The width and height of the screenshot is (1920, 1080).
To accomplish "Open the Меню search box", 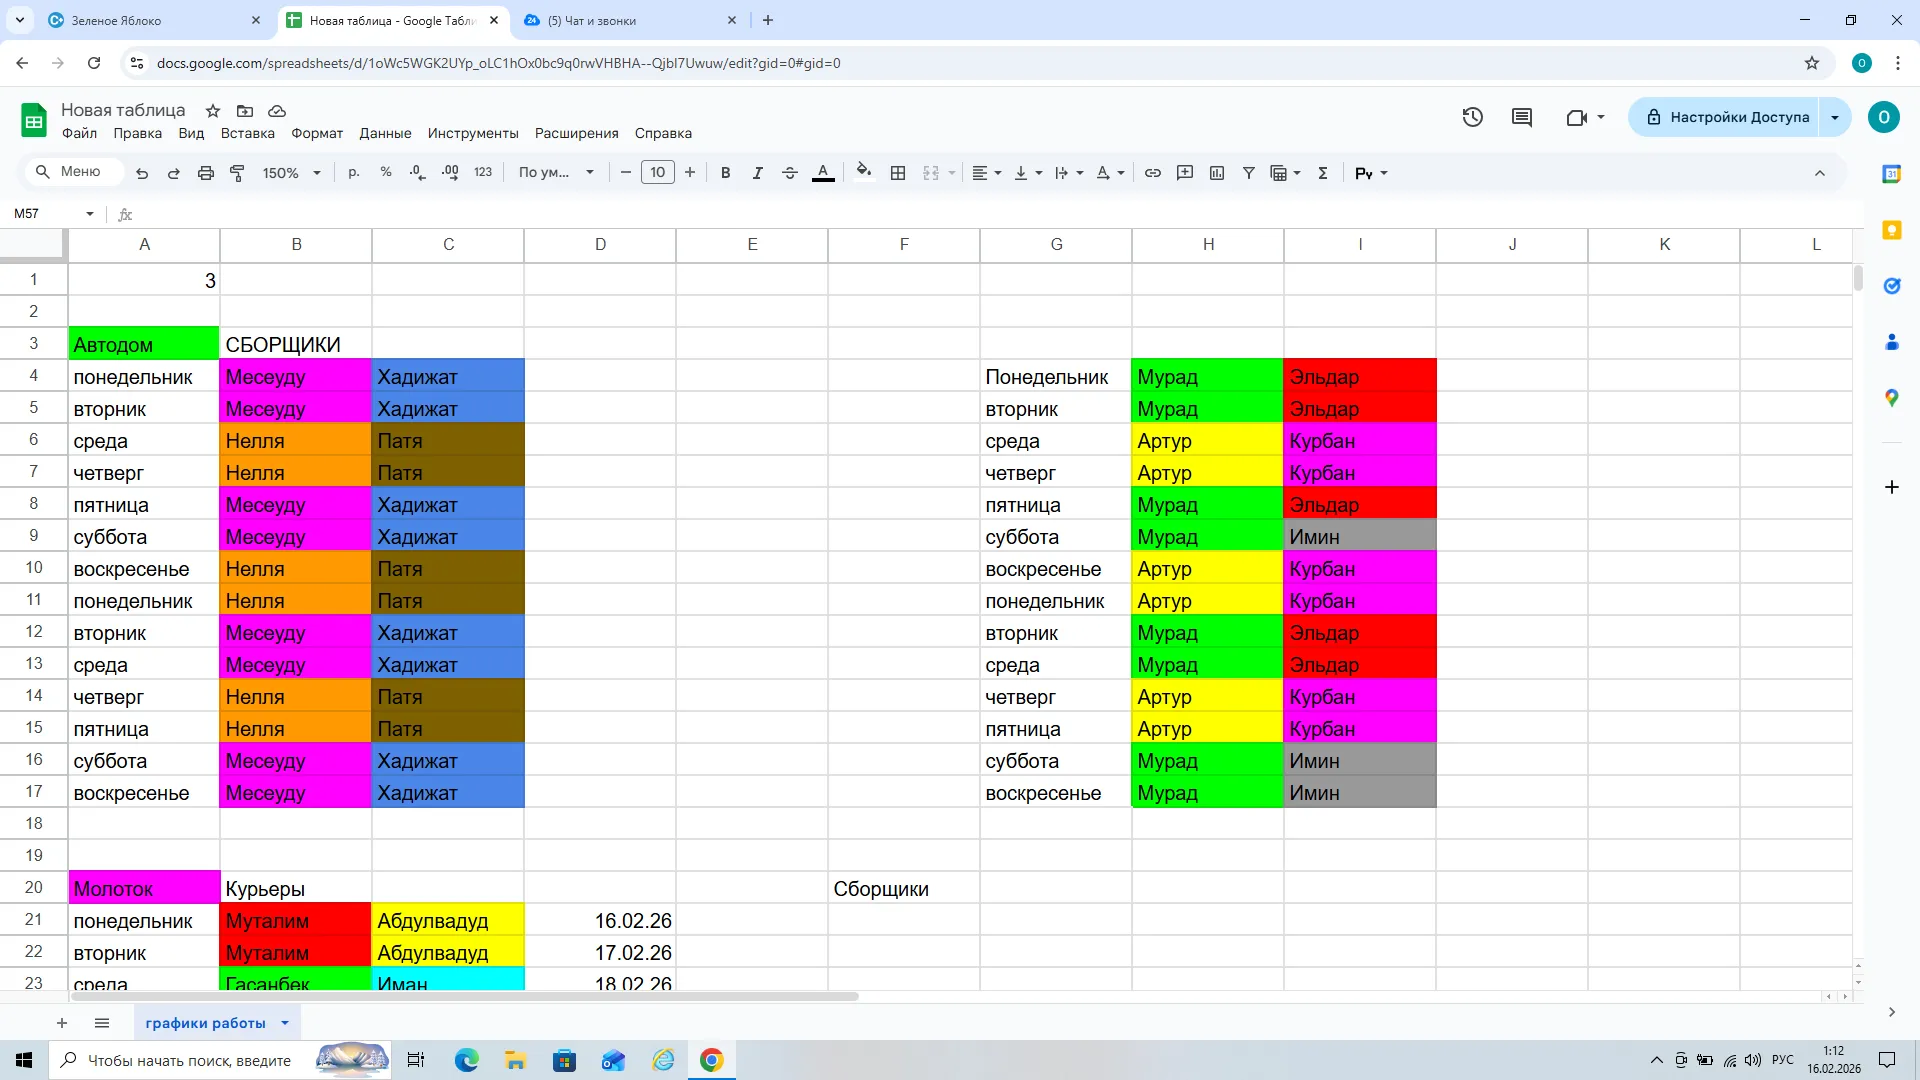I will (x=73, y=172).
